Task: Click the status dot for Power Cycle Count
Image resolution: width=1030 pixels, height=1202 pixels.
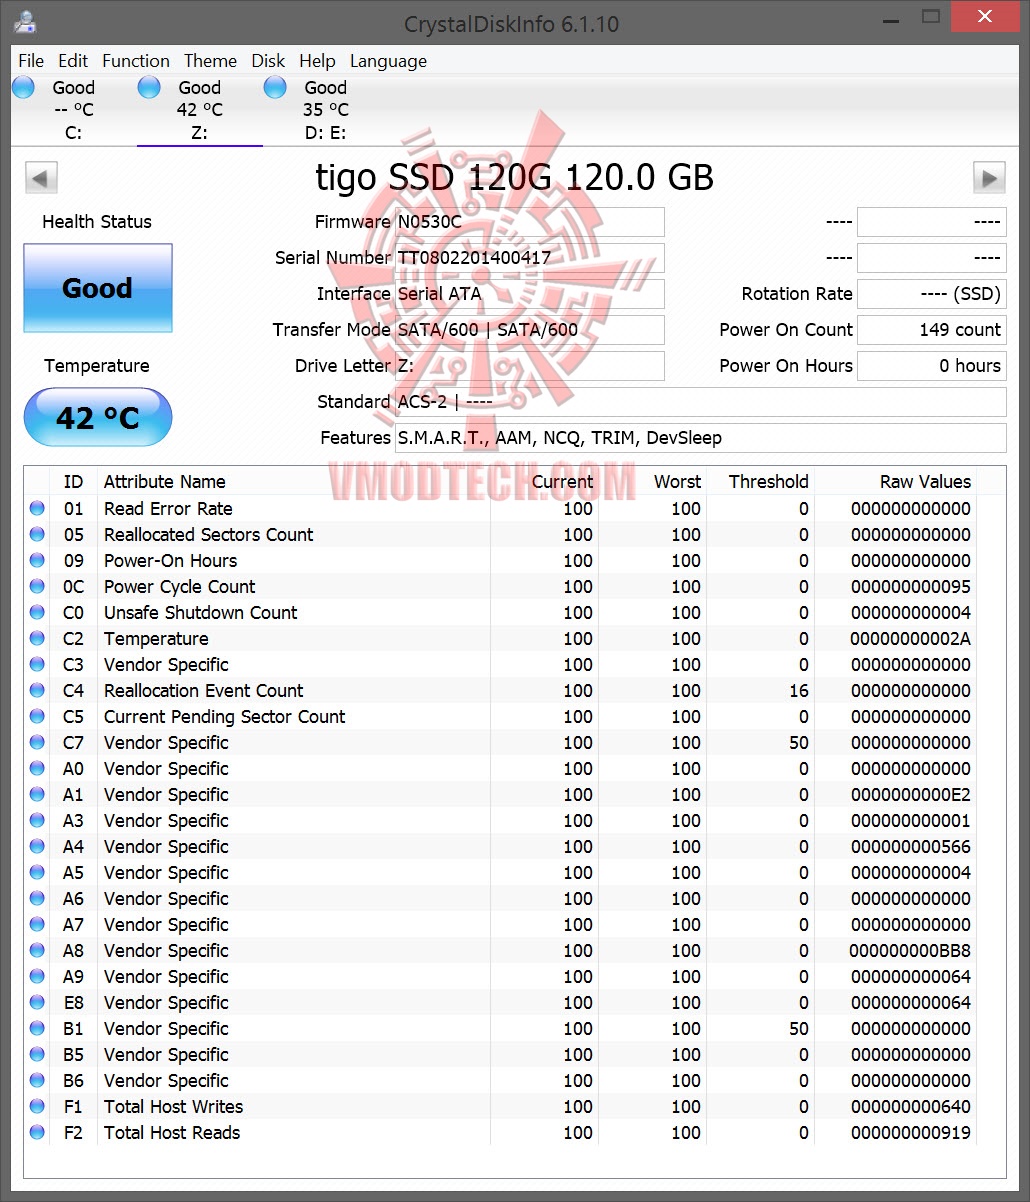Action: pos(37,586)
